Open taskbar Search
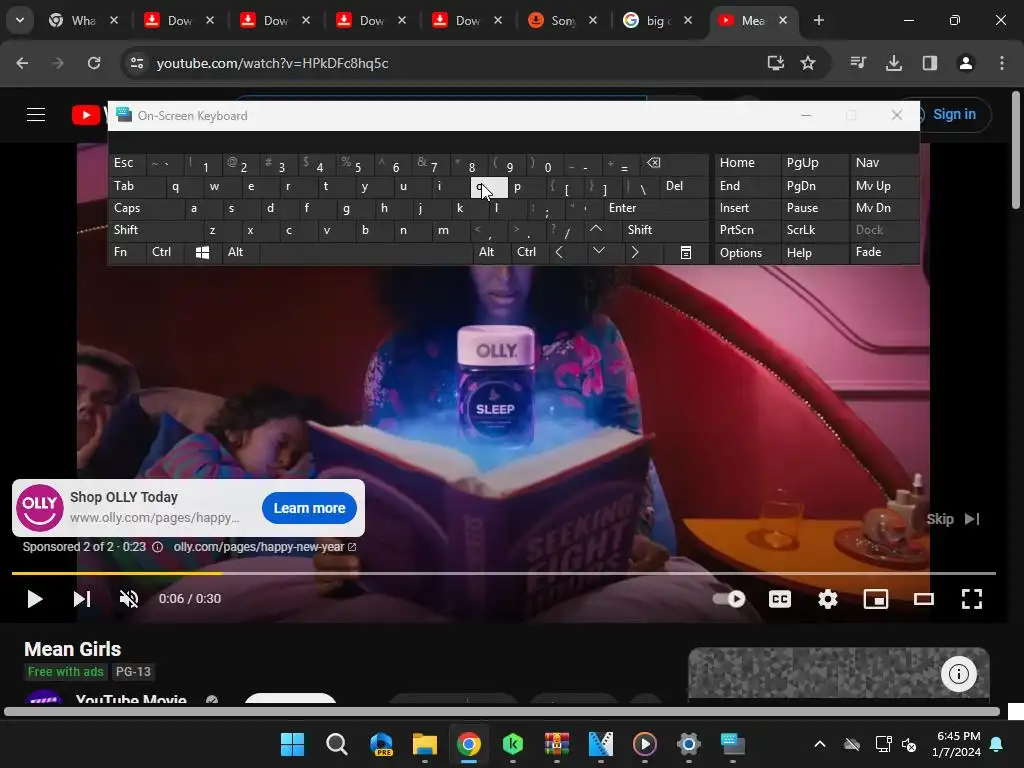The image size is (1024, 768). [x=337, y=744]
